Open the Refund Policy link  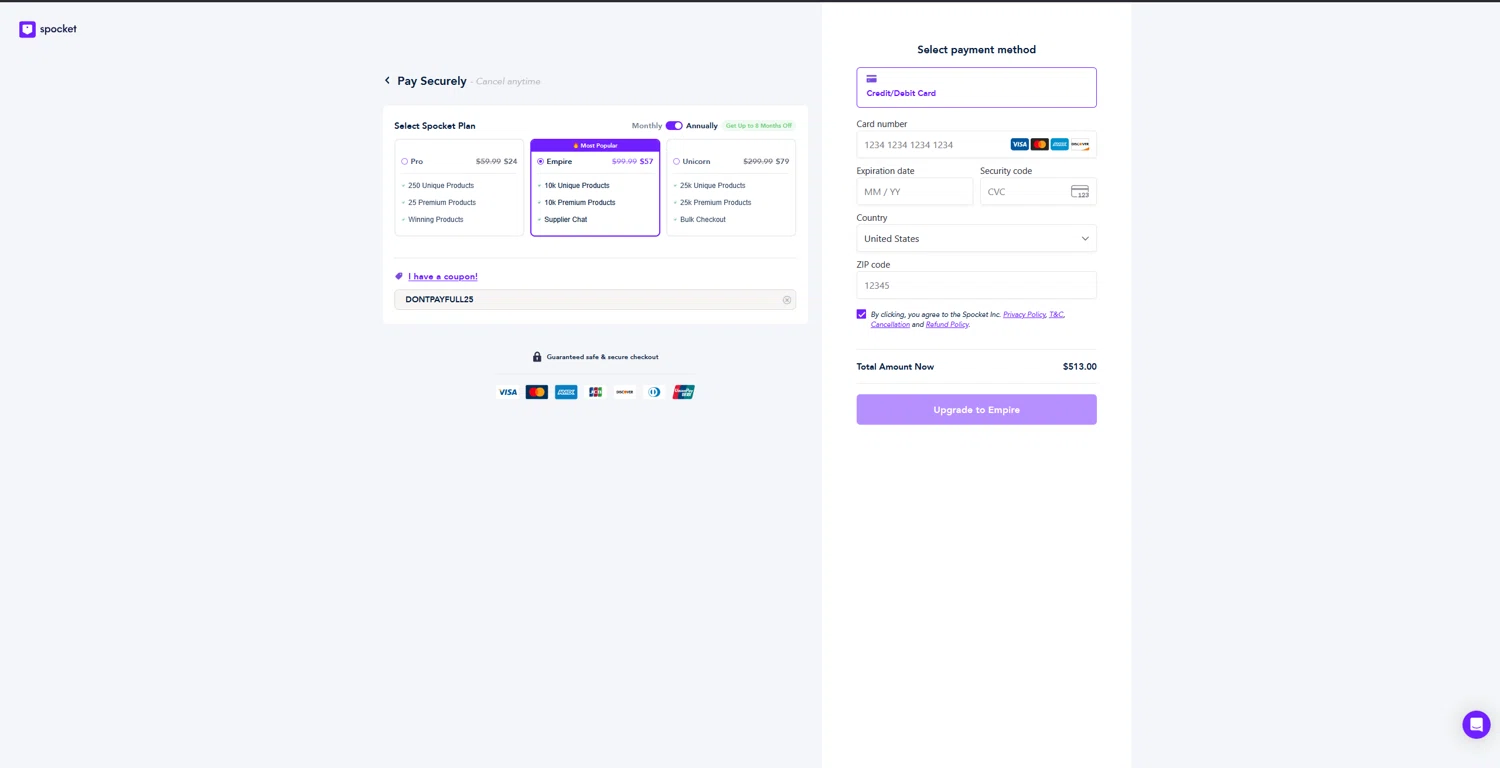947,324
